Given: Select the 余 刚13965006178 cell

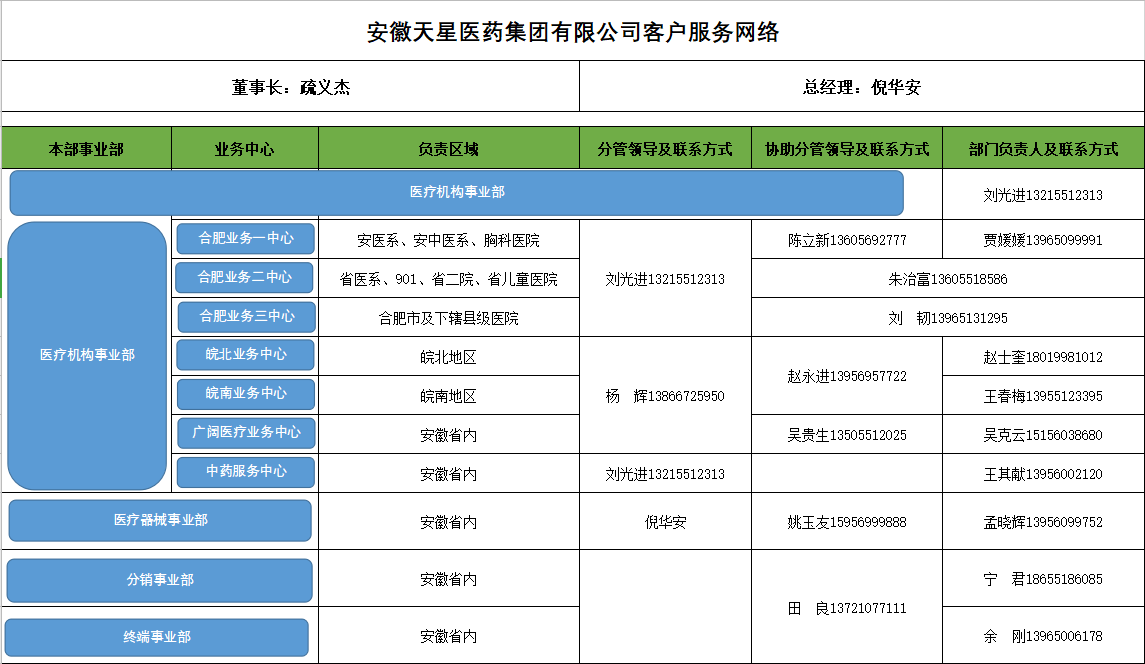Looking at the screenshot, I should tap(1043, 636).
